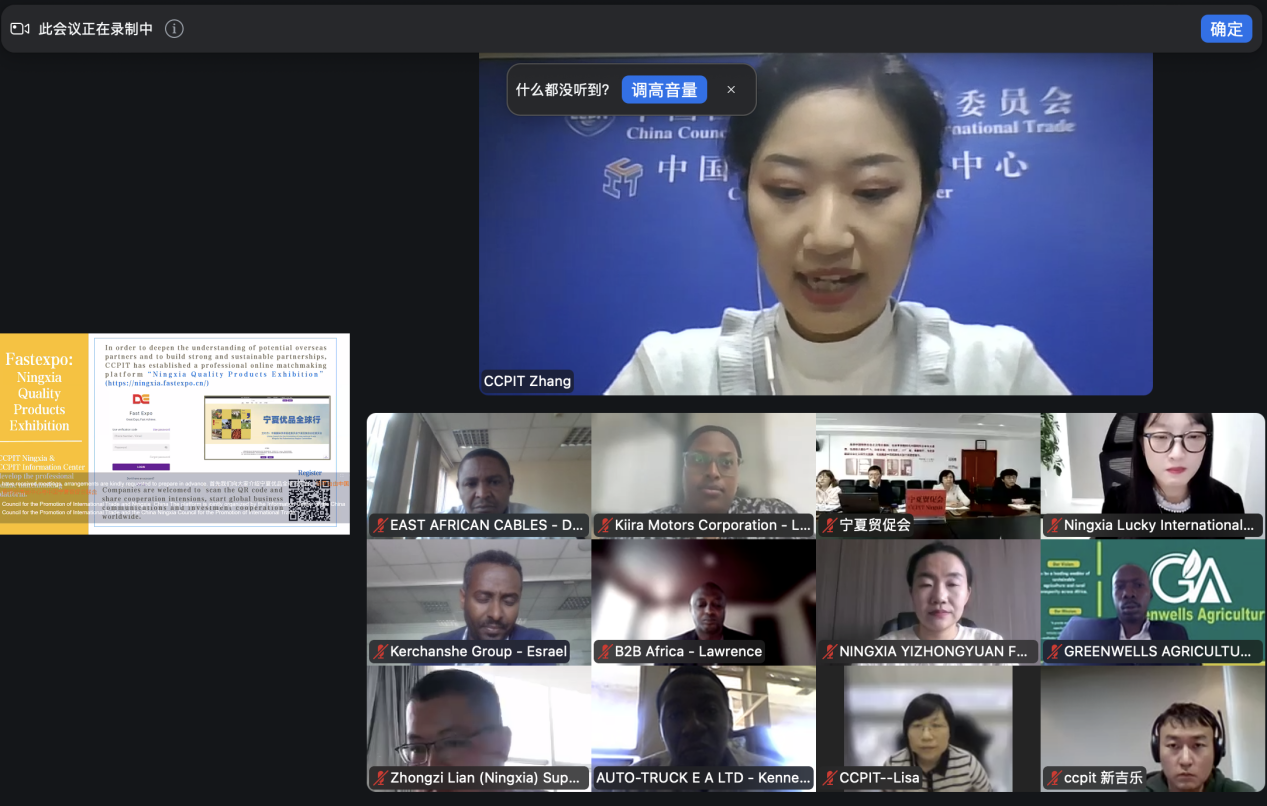
Task: Click the recording camera icon
Action: 20,29
